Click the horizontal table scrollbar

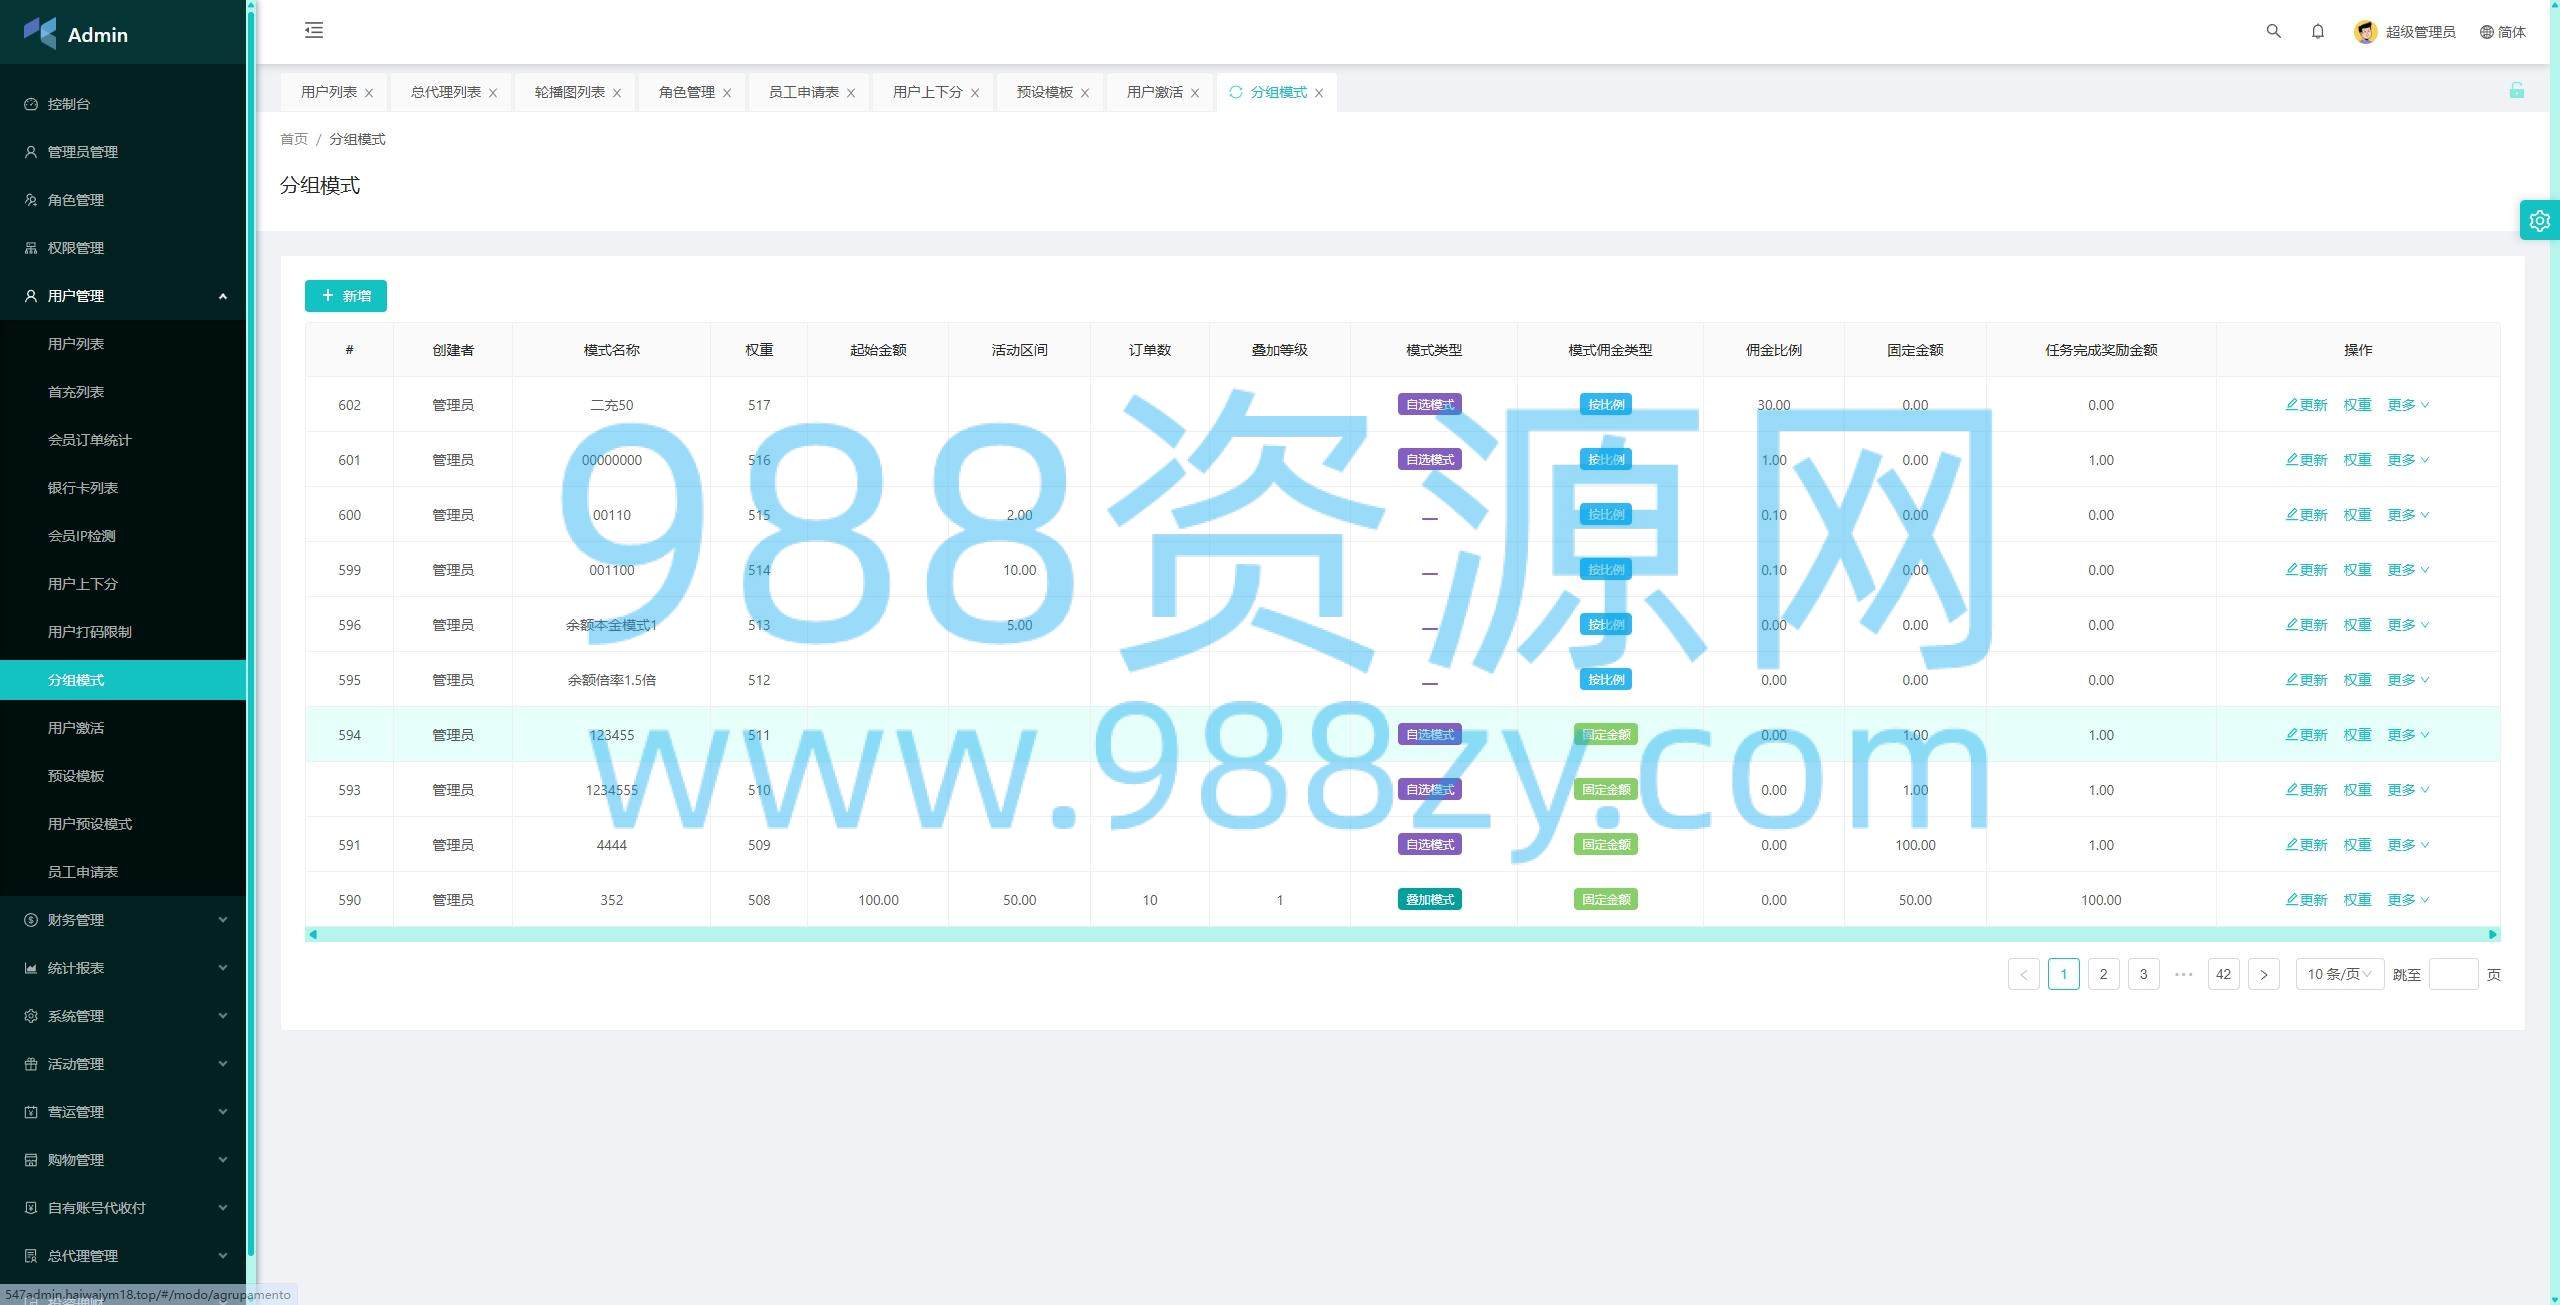point(1400,934)
